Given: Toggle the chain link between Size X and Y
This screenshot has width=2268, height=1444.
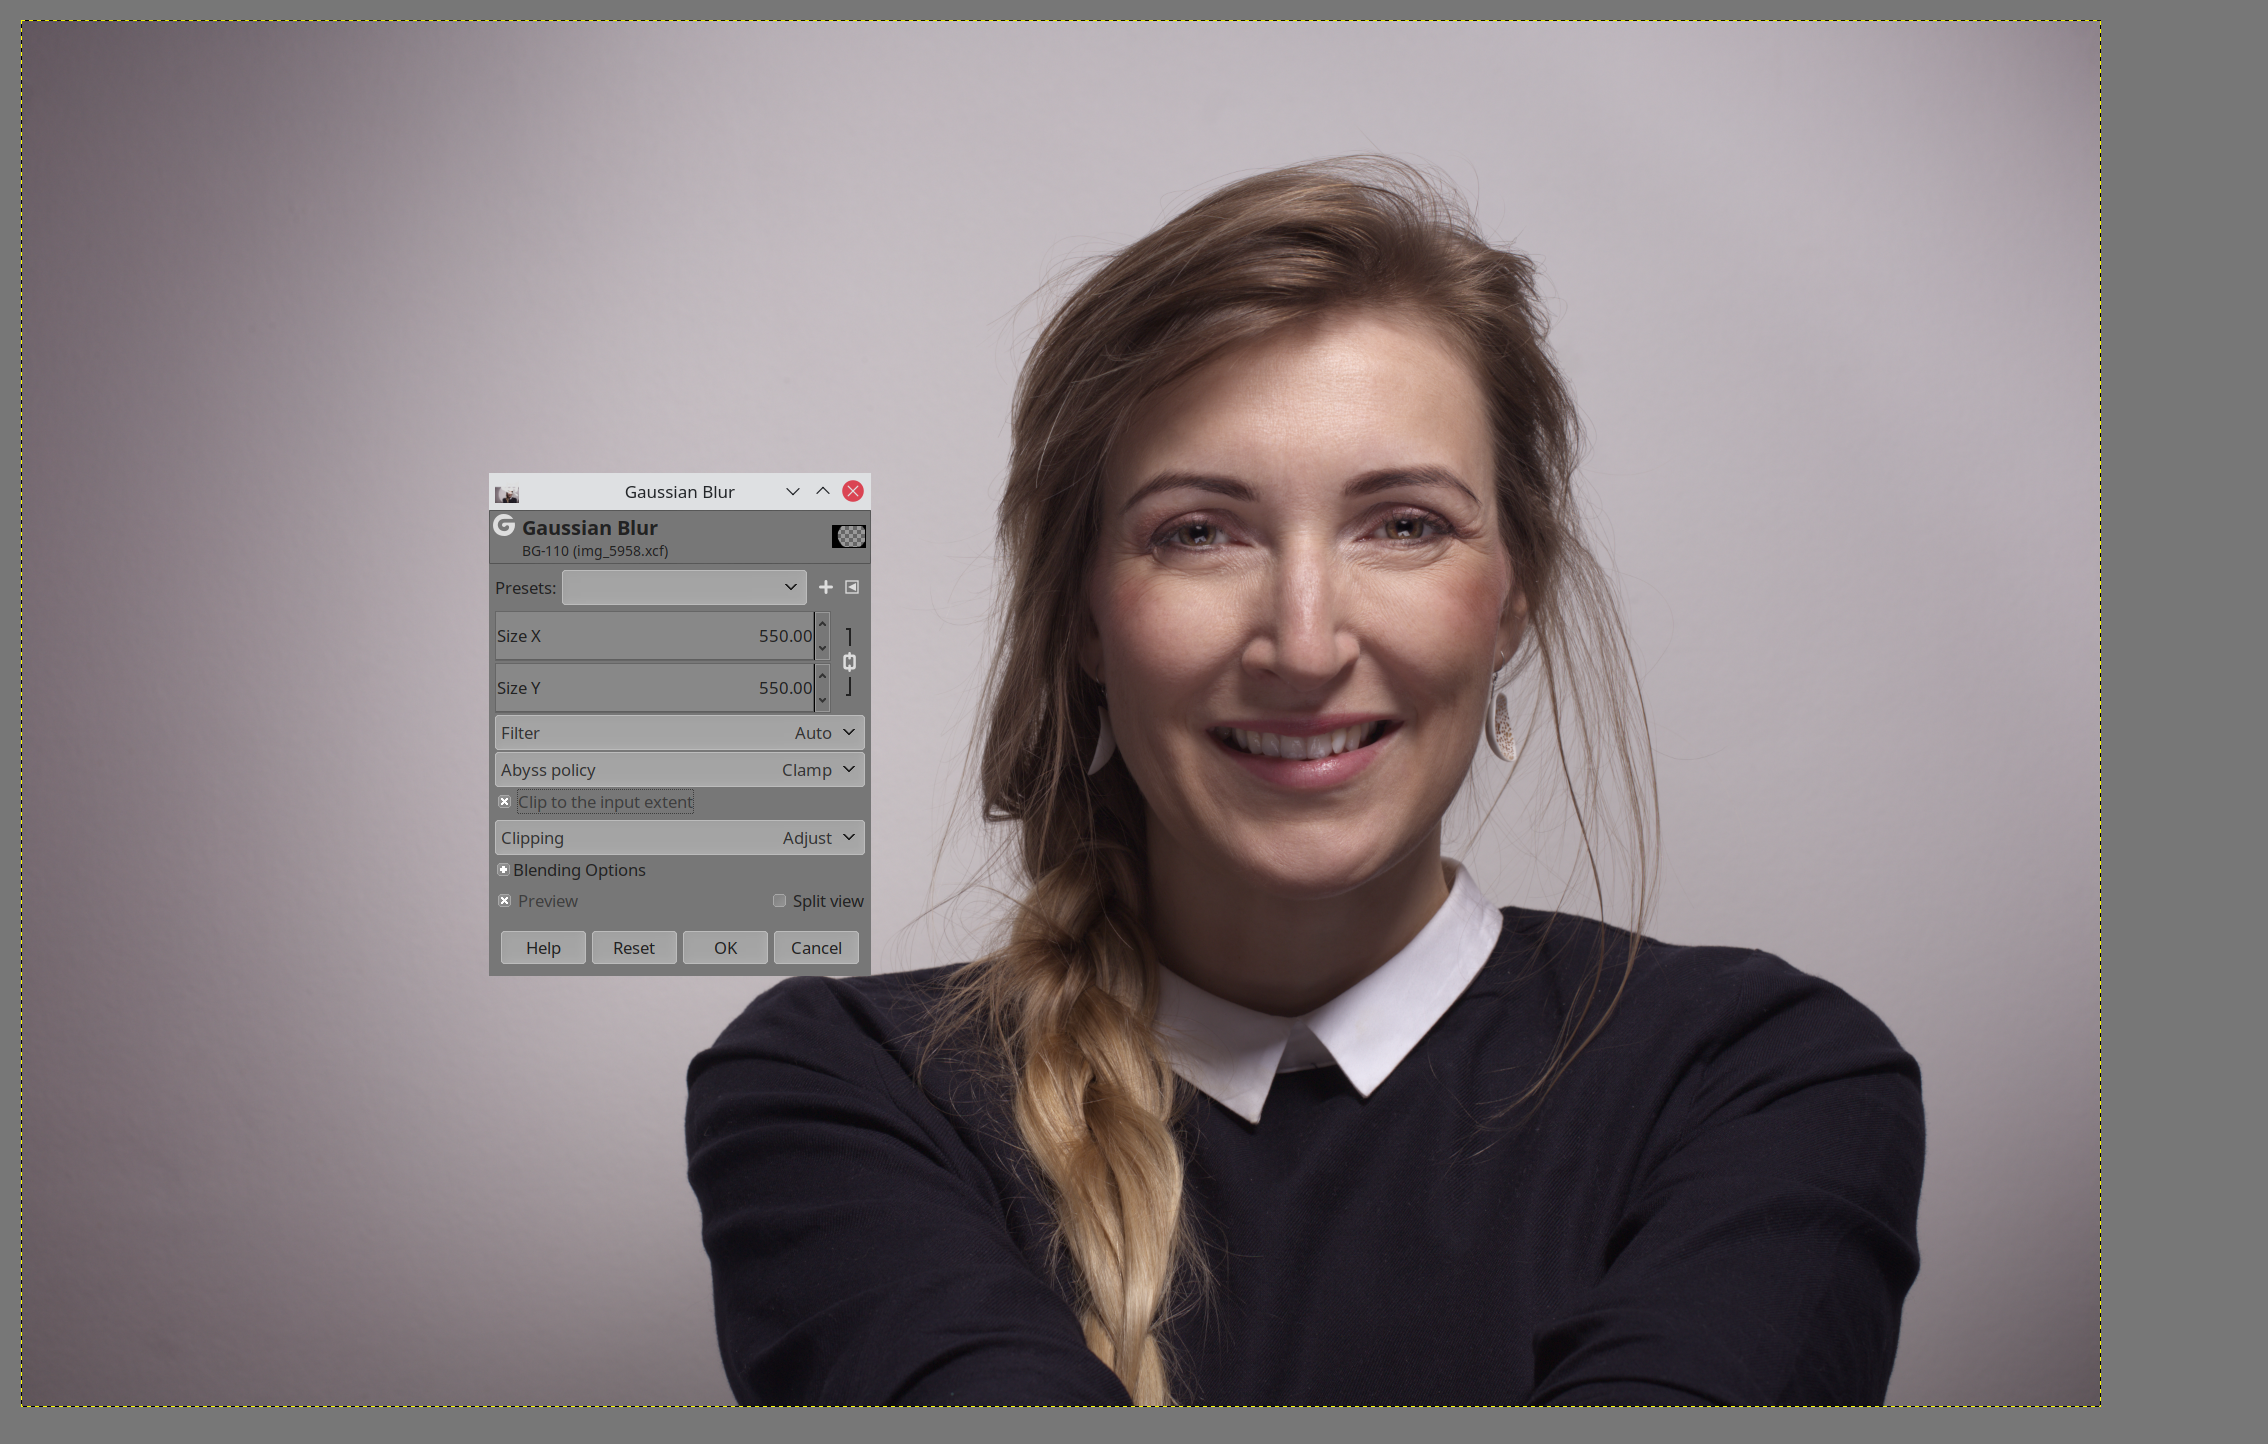Looking at the screenshot, I should coord(849,662).
